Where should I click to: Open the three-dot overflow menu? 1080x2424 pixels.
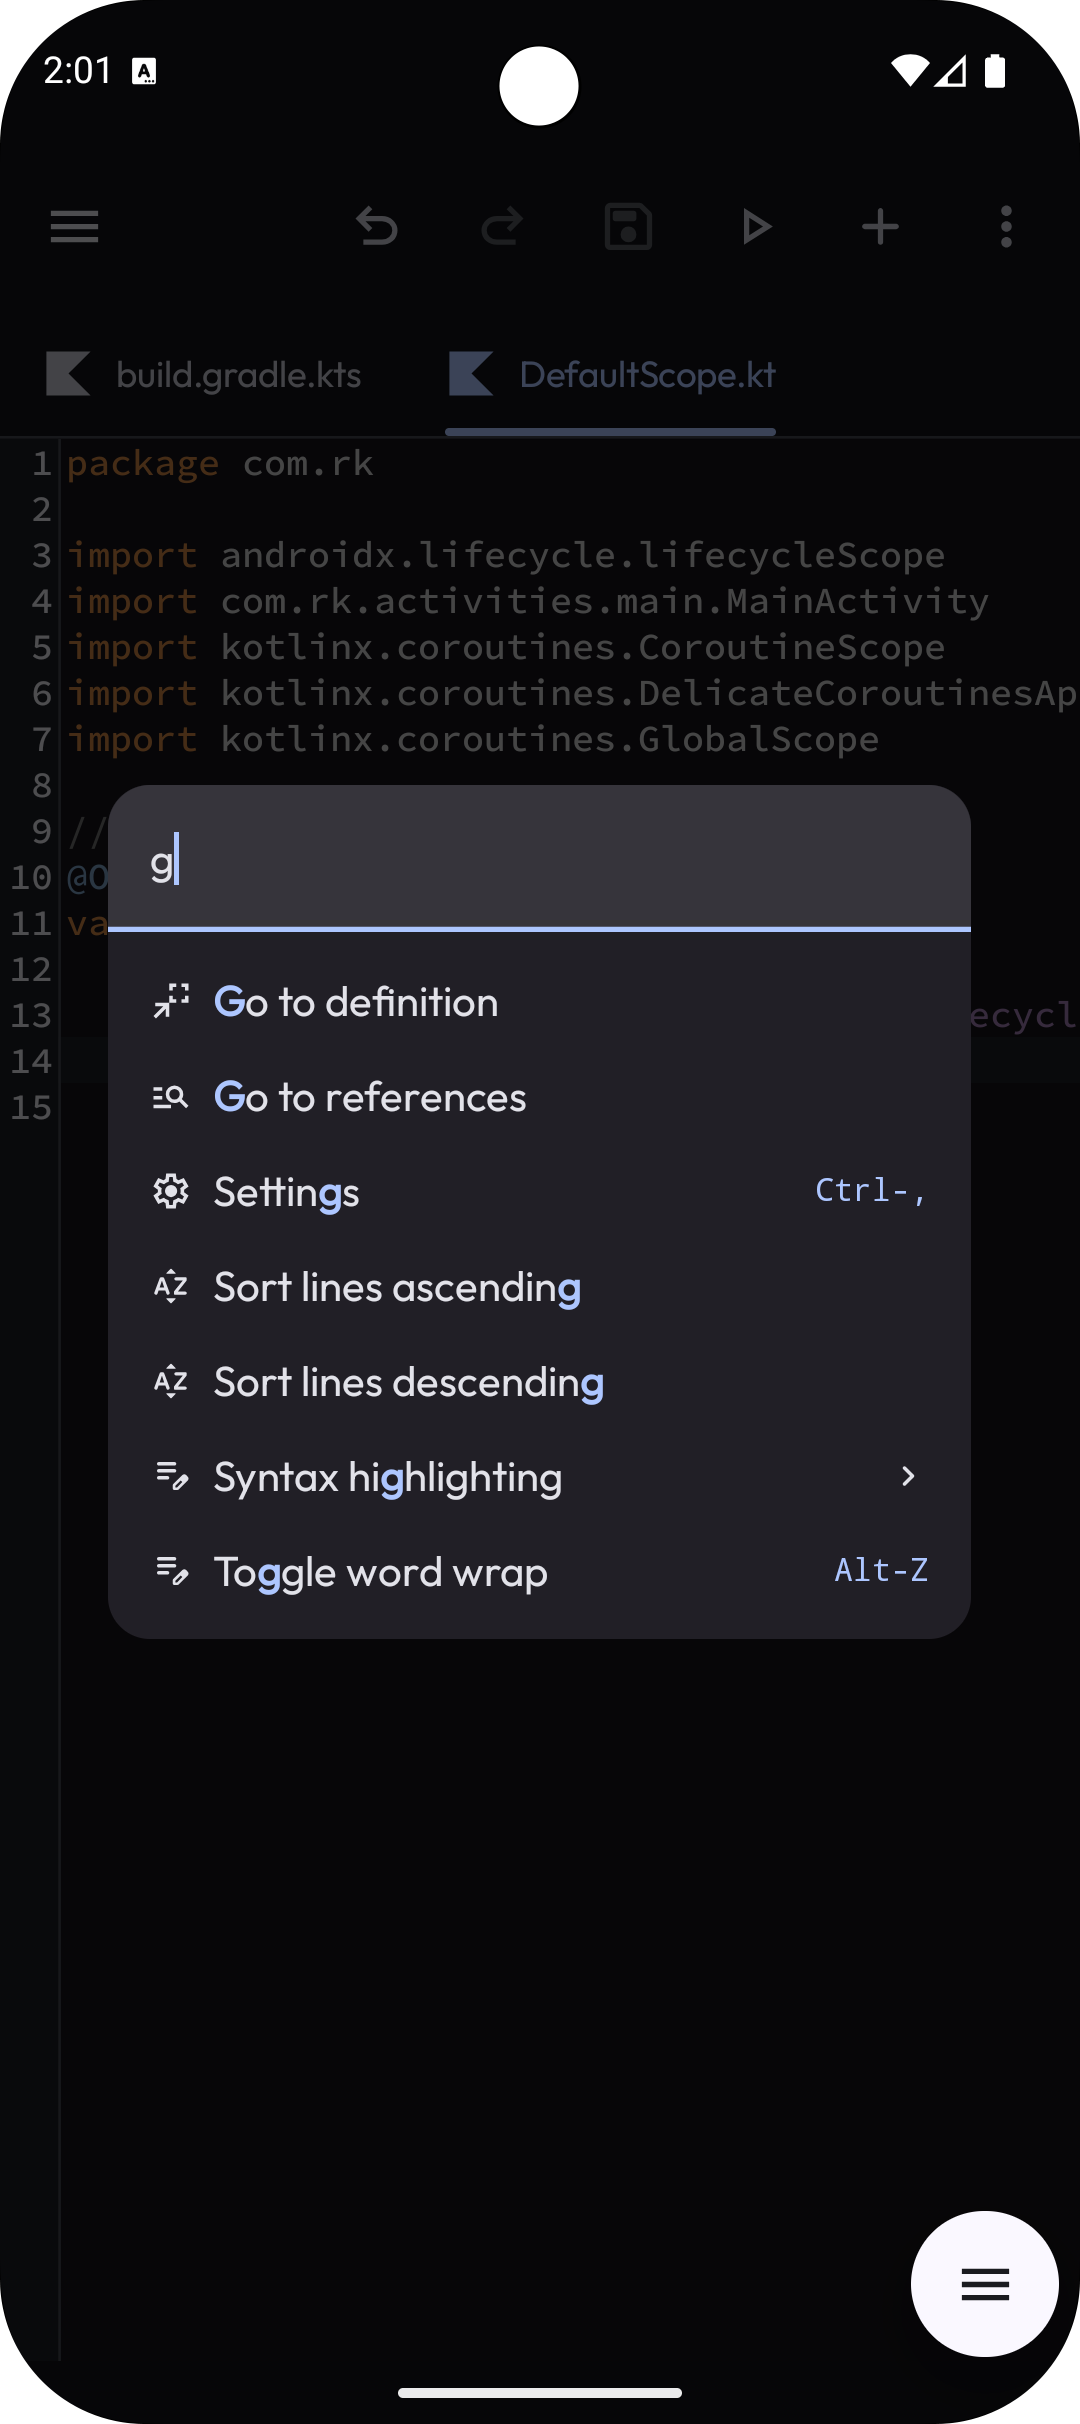[1006, 227]
